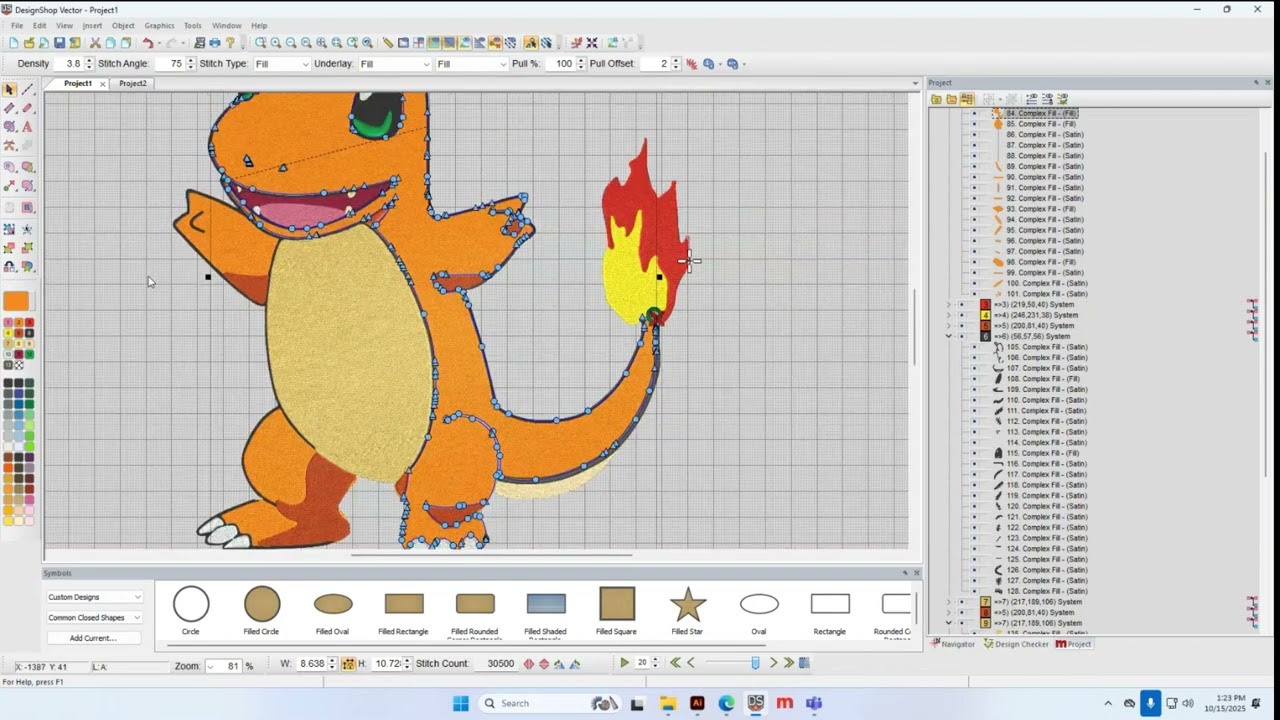This screenshot has width=1280, height=720.
Task: Click the lock aspect ratio icon
Action: pyautogui.click(x=348, y=664)
